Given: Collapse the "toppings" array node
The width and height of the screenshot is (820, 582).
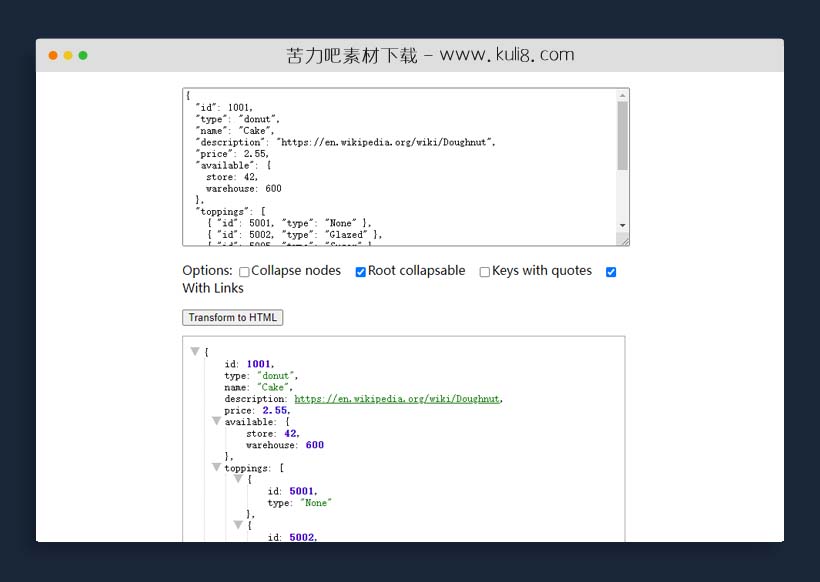Looking at the screenshot, I should click(216, 468).
